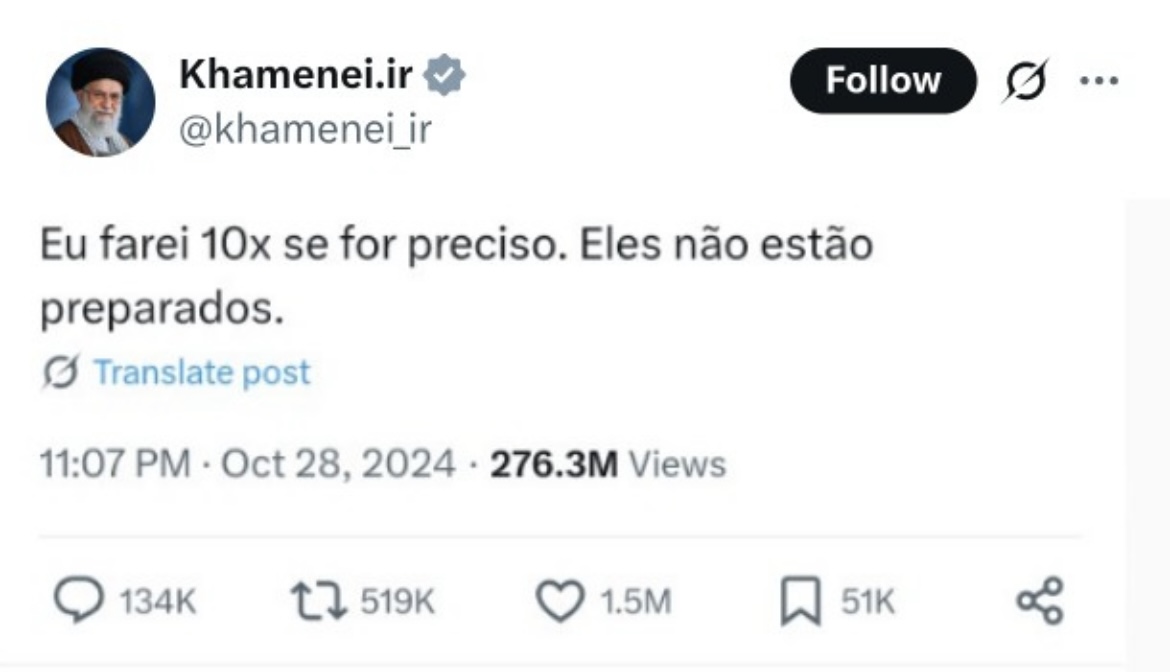Click the share icon on the post
Image resolution: width=1170 pixels, height=672 pixels.
[1039, 601]
